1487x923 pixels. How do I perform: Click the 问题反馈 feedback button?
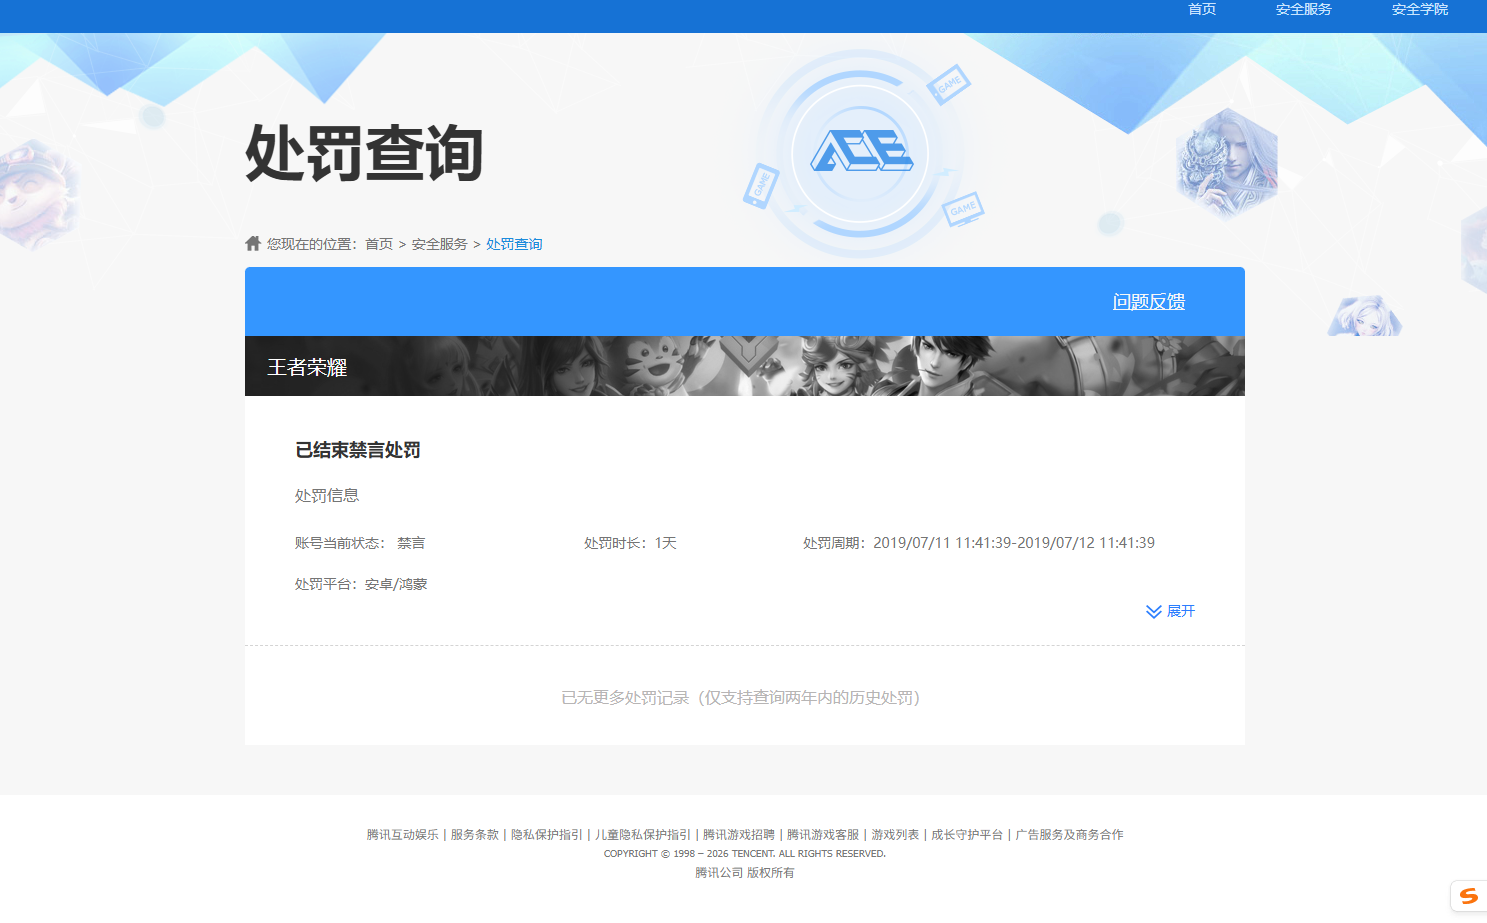(1148, 301)
